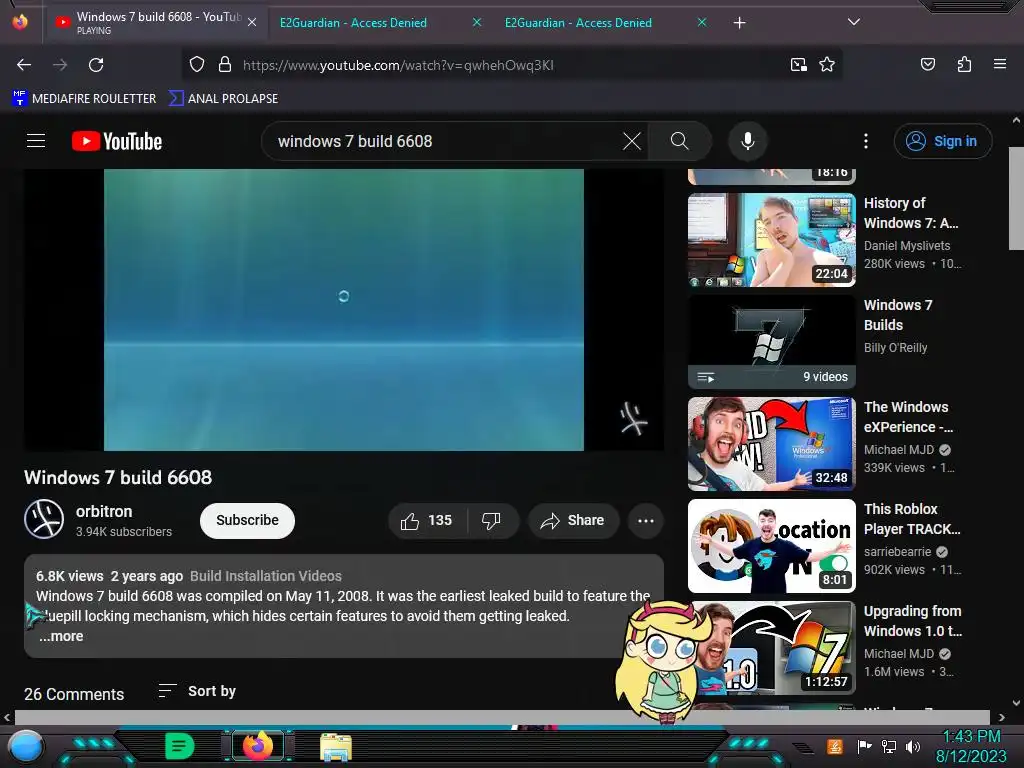This screenshot has width=1024, height=768.
Task: Click the Firefox taskbar button
Action: pos(258,746)
